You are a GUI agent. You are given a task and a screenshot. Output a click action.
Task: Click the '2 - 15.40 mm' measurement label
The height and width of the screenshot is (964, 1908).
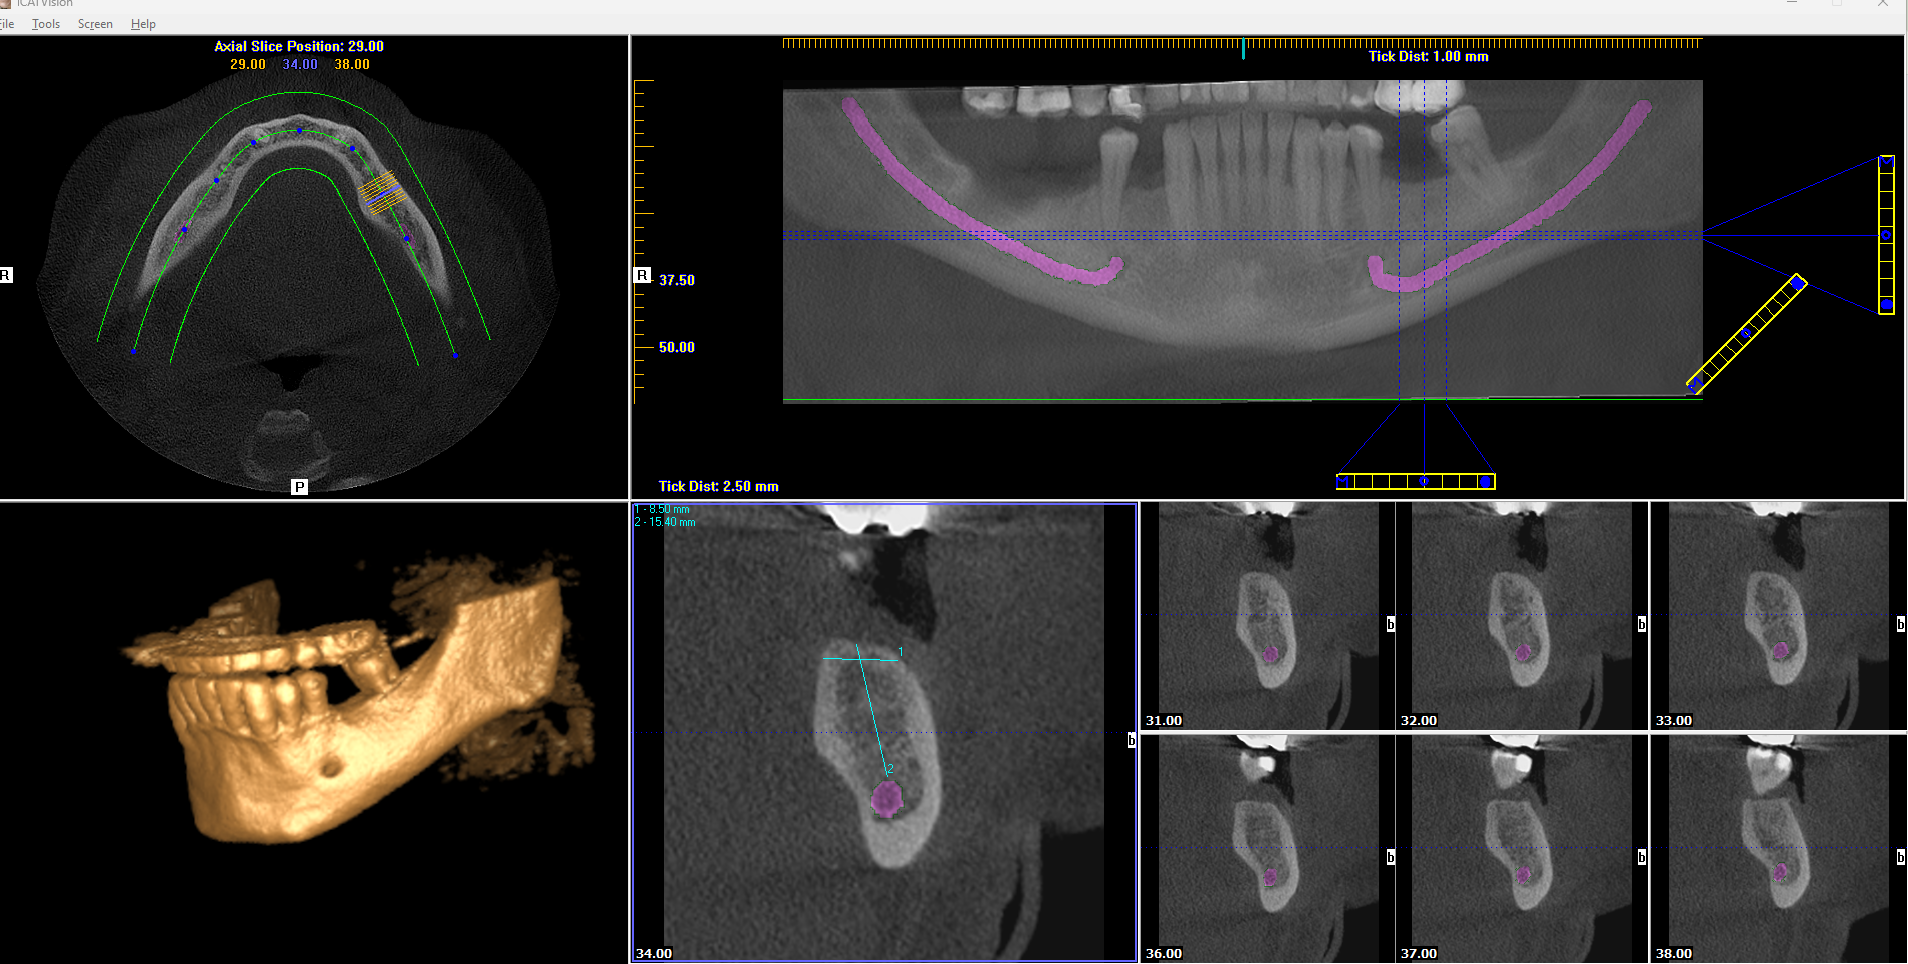pyautogui.click(x=664, y=521)
